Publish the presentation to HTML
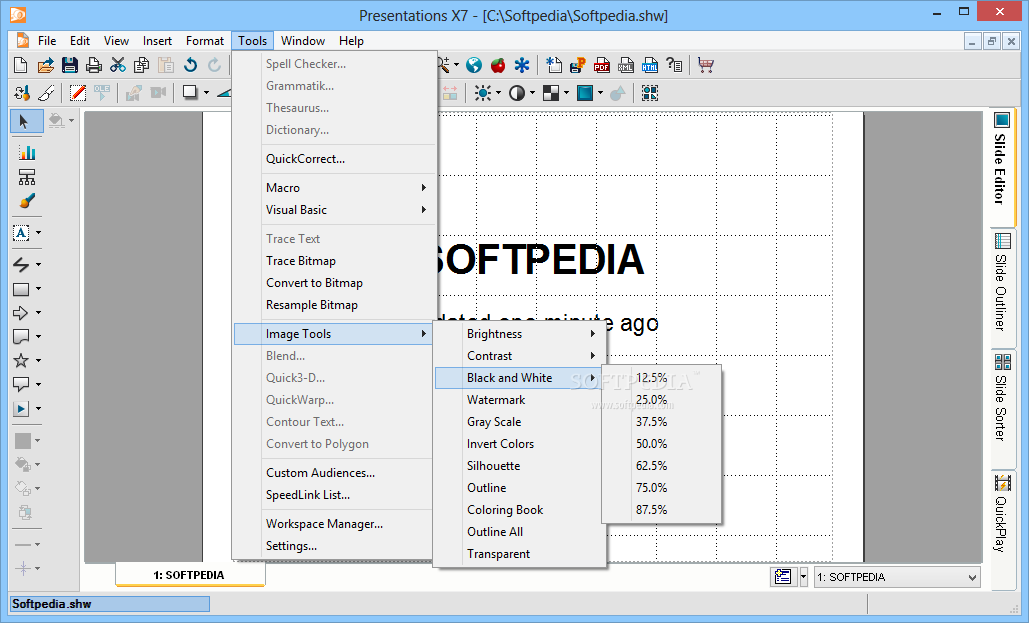The width and height of the screenshot is (1029, 623). [650, 65]
